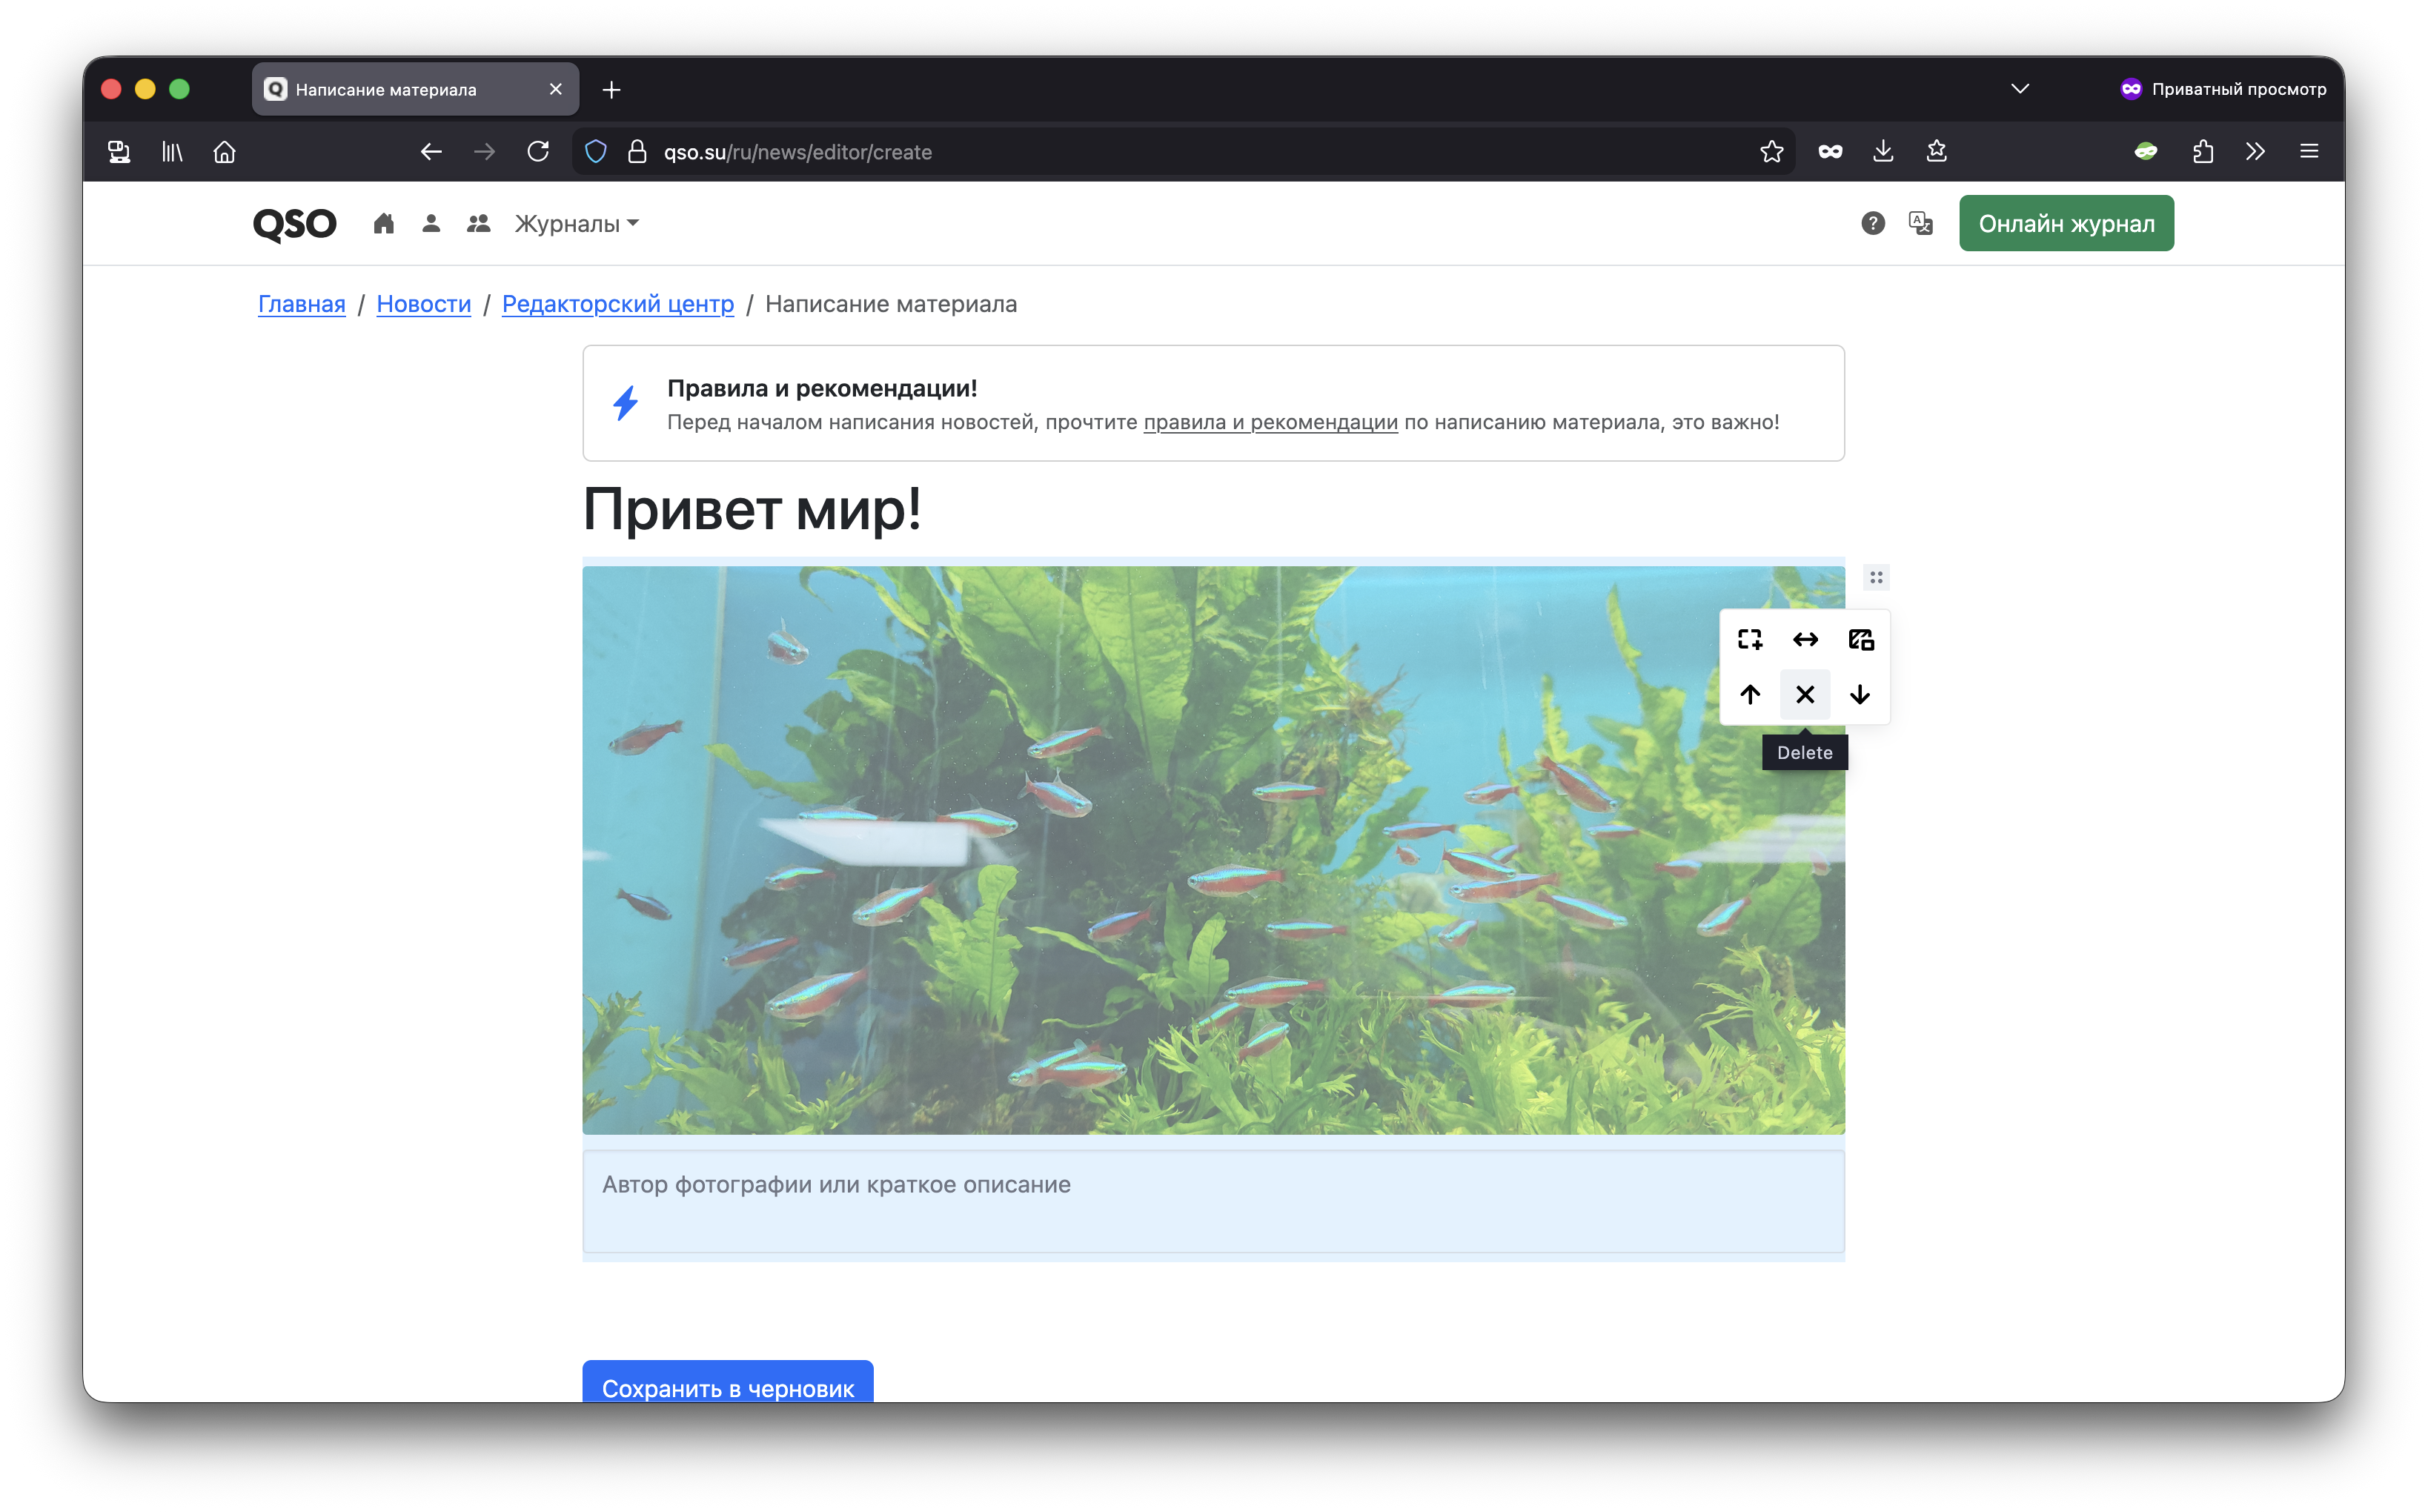Viewport: 2428px width, 1512px height.
Task: Click the Delete block X icon
Action: [x=1804, y=694]
